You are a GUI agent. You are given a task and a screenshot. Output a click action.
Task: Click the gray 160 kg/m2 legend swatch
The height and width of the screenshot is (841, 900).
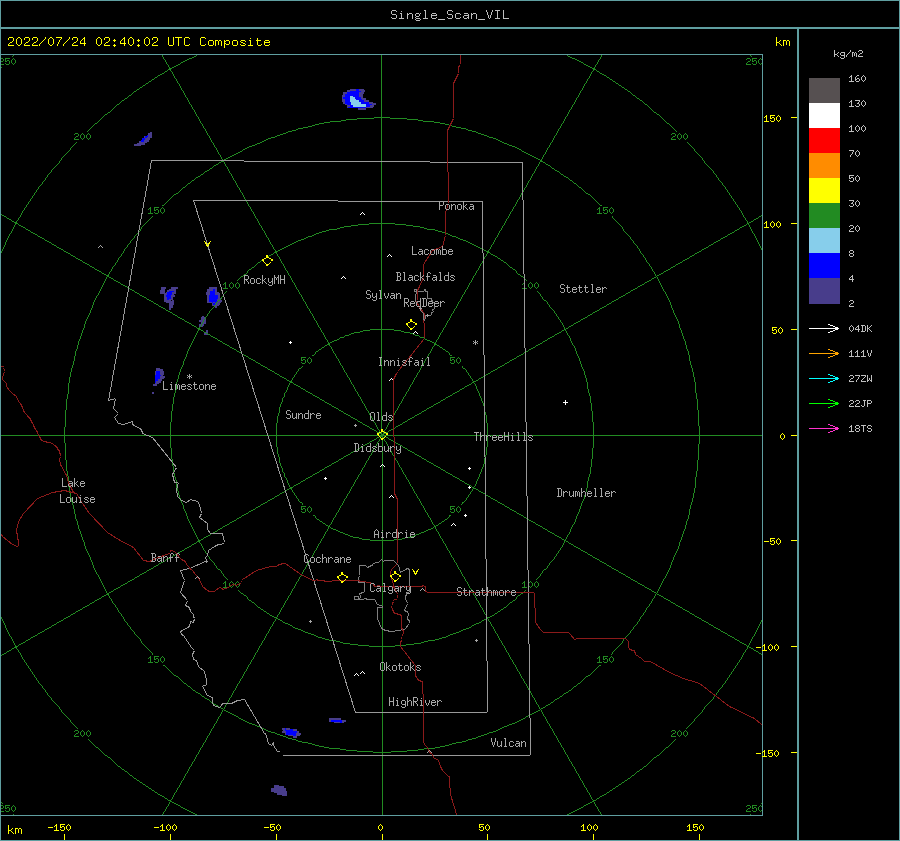[x=824, y=91]
